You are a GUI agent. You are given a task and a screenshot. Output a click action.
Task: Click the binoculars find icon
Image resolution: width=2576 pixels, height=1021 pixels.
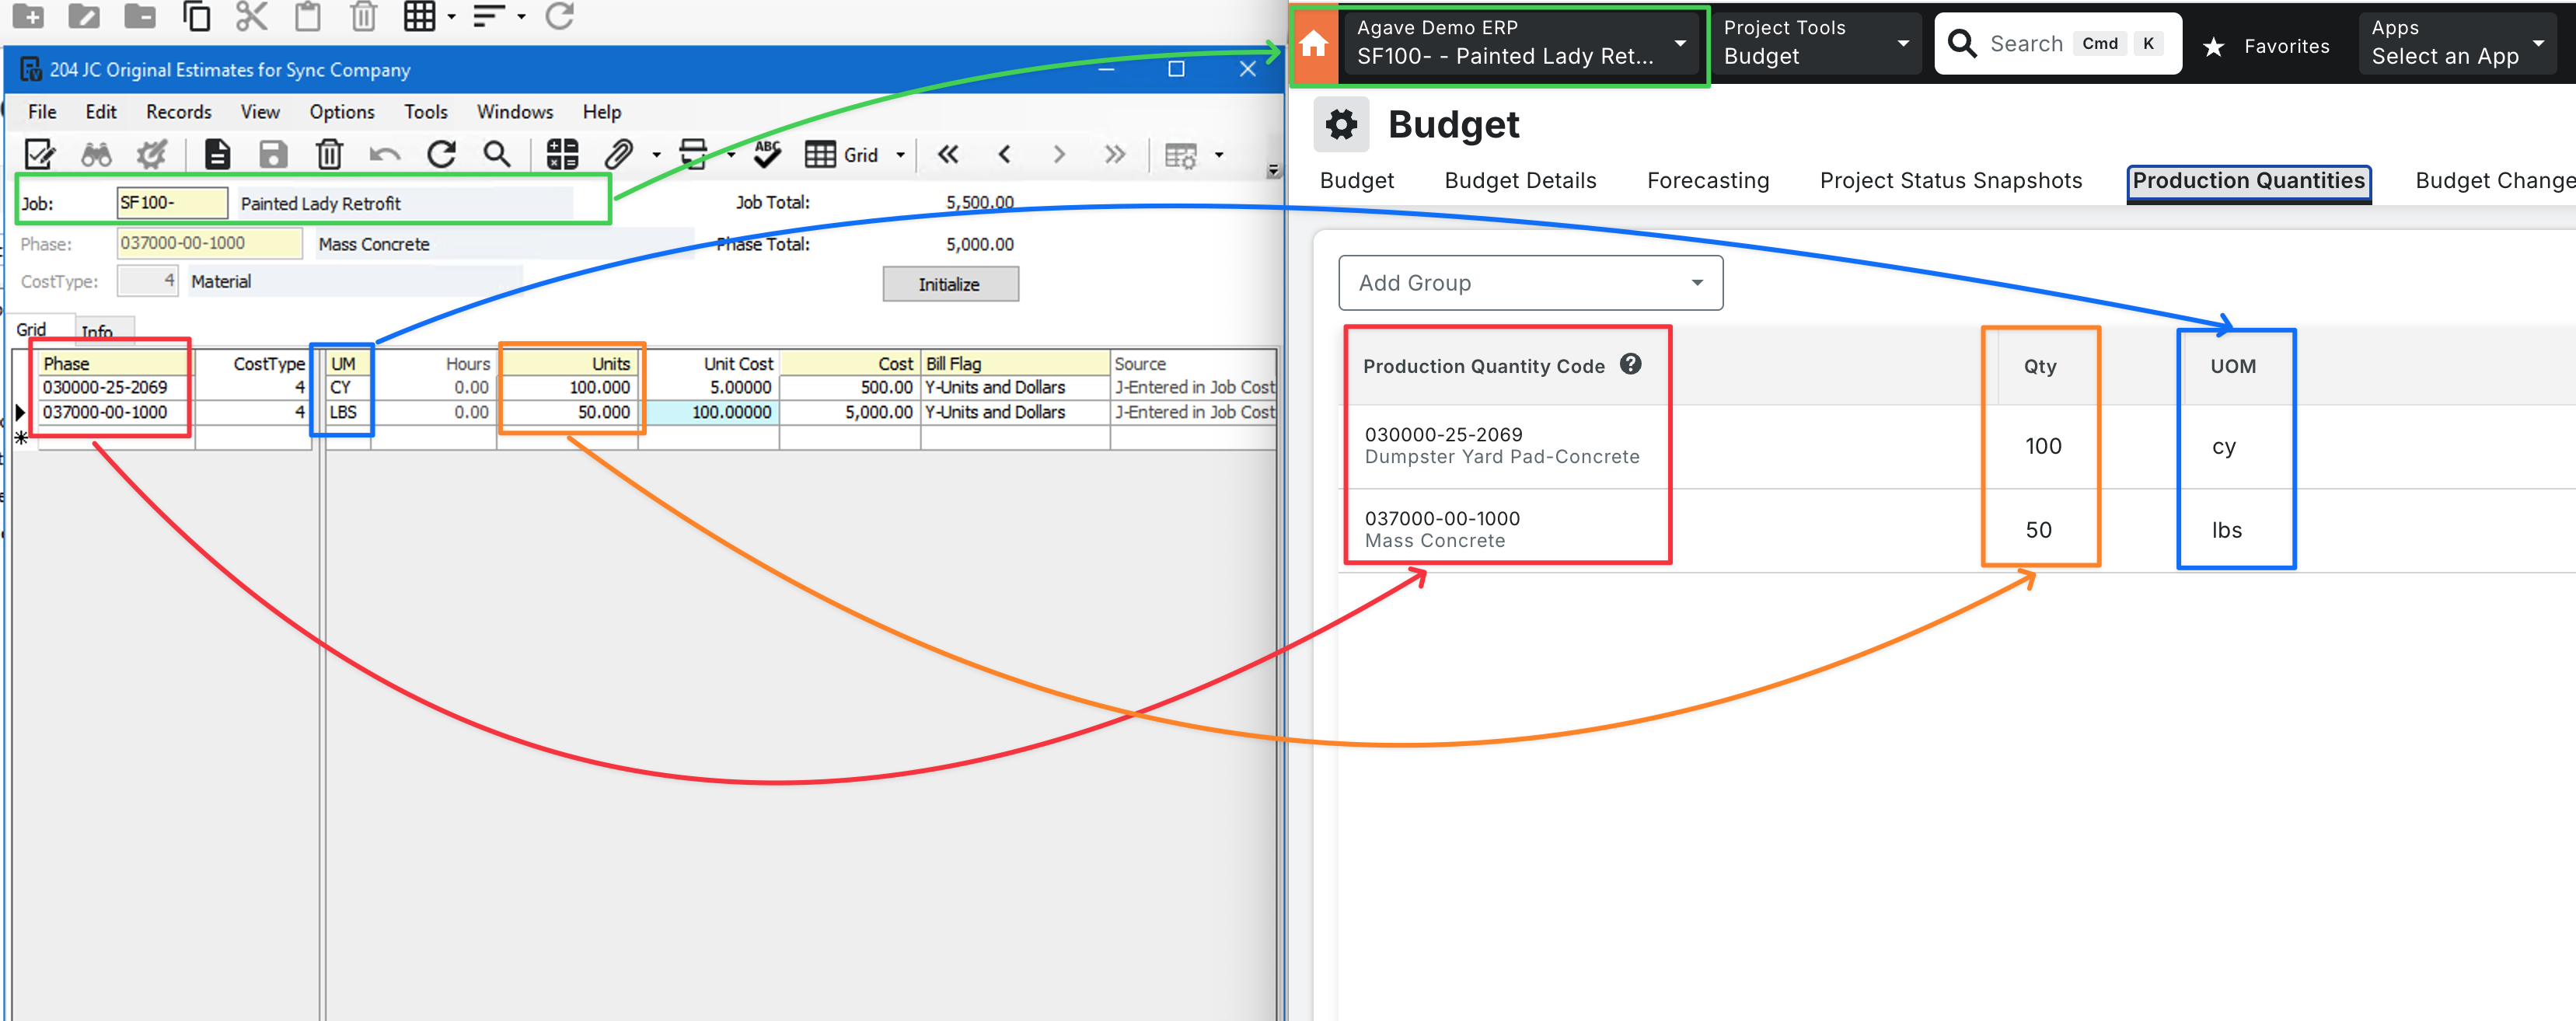point(96,154)
